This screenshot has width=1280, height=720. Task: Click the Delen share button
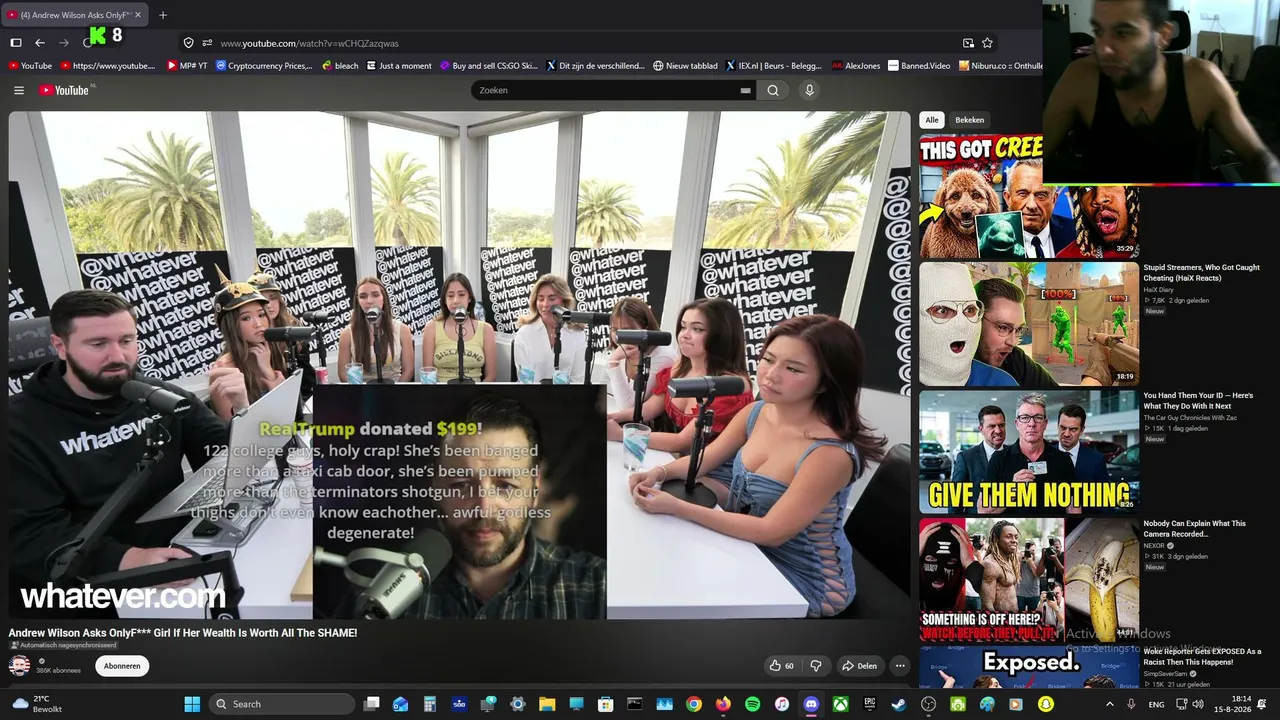click(859, 666)
